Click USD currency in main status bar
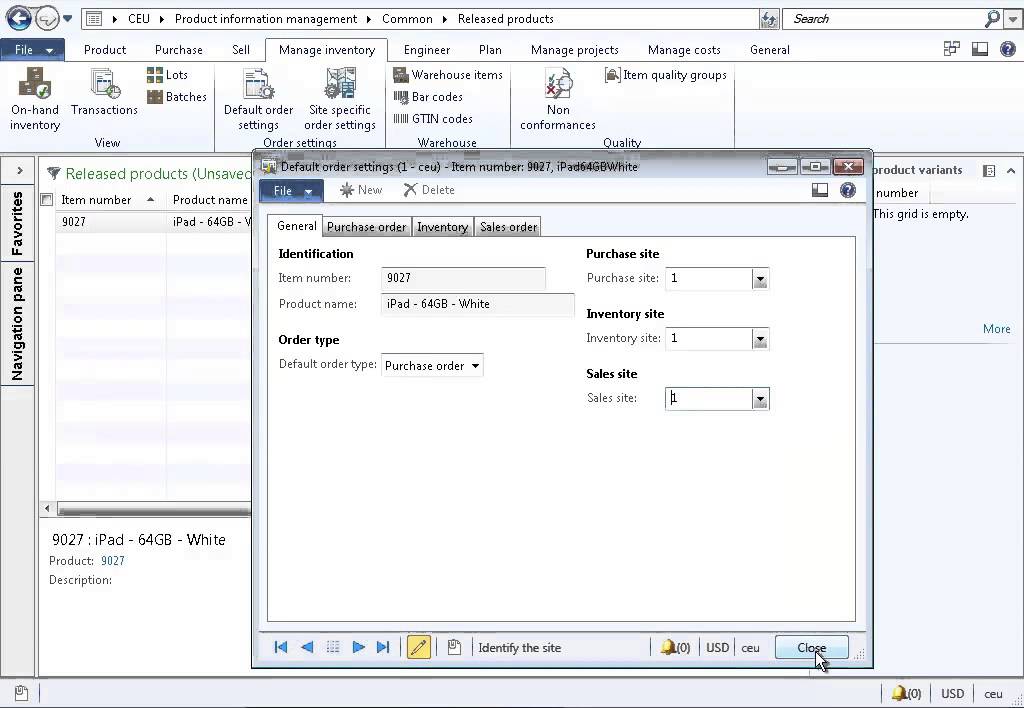Screen dimensions: 1024x708 pyautogui.click(x=952, y=693)
